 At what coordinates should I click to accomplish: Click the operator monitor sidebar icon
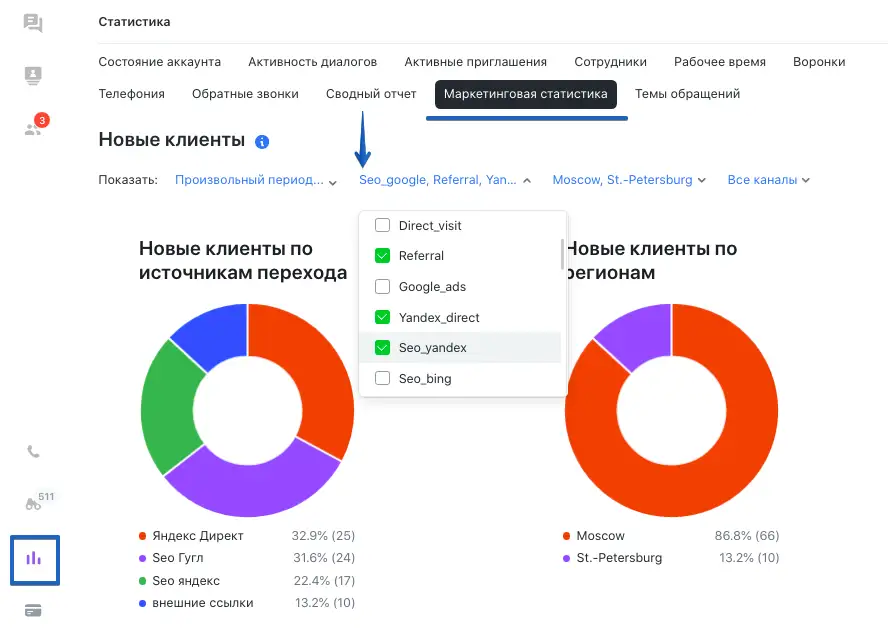[33, 76]
